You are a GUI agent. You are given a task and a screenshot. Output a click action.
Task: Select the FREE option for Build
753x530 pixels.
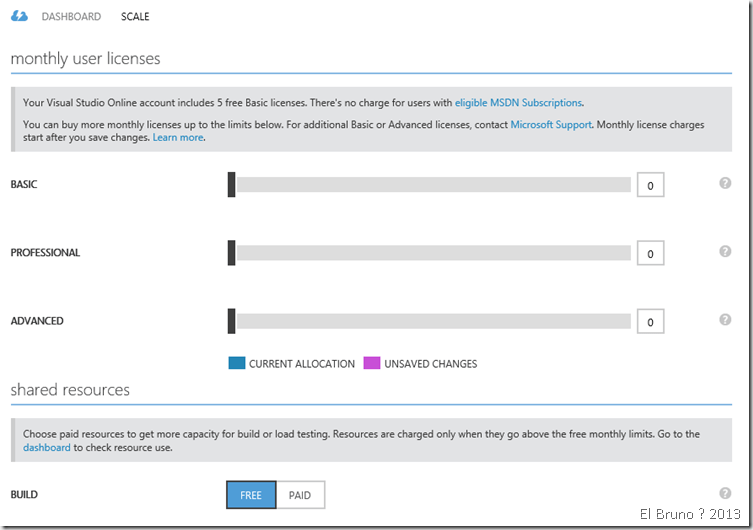(251, 495)
